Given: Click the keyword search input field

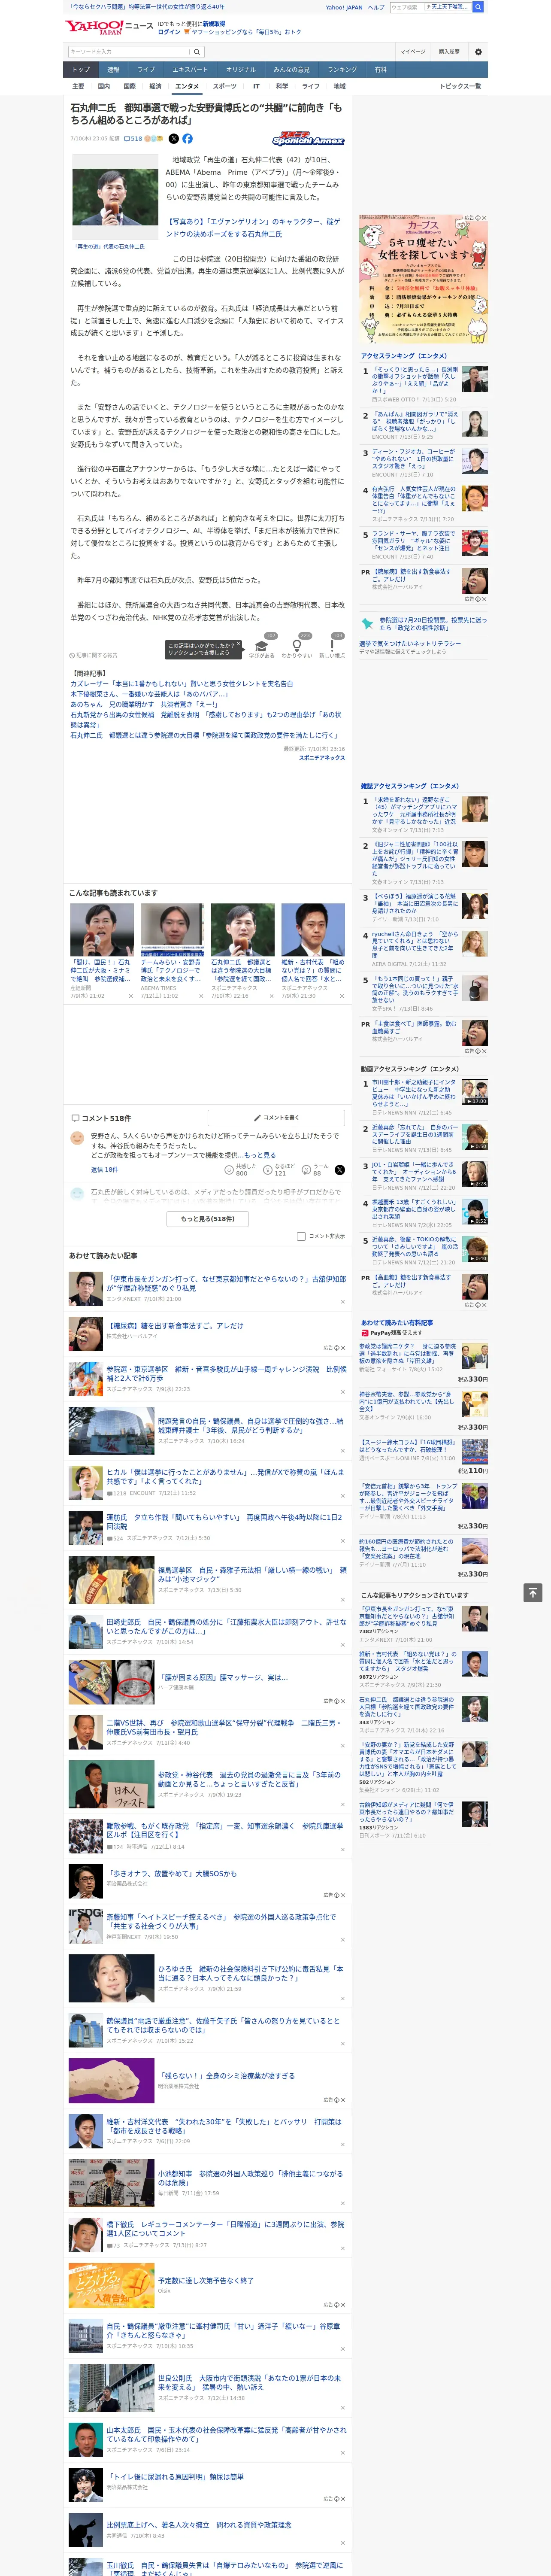Looking at the screenshot, I should click(x=129, y=51).
